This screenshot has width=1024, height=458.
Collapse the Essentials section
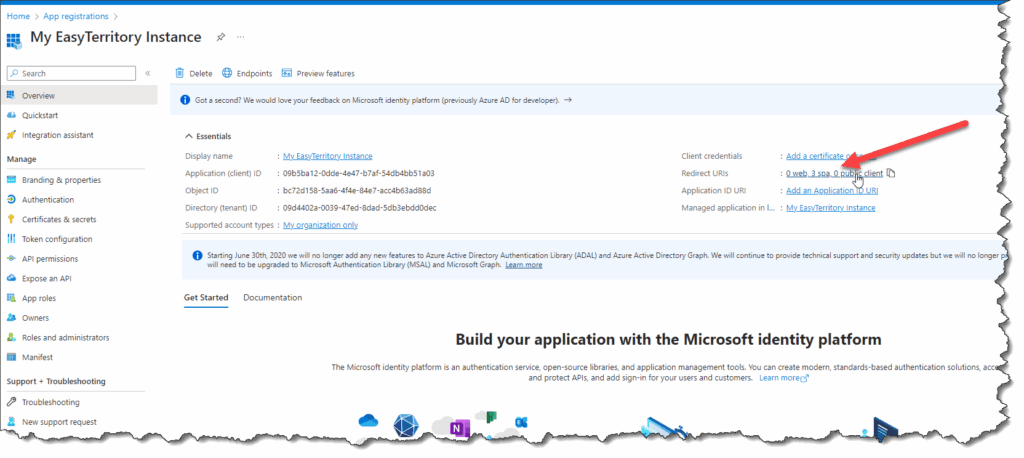coord(189,136)
